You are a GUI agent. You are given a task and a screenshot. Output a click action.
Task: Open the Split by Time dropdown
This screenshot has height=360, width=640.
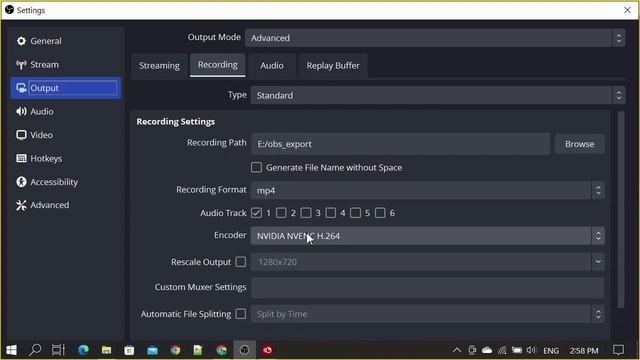point(428,313)
